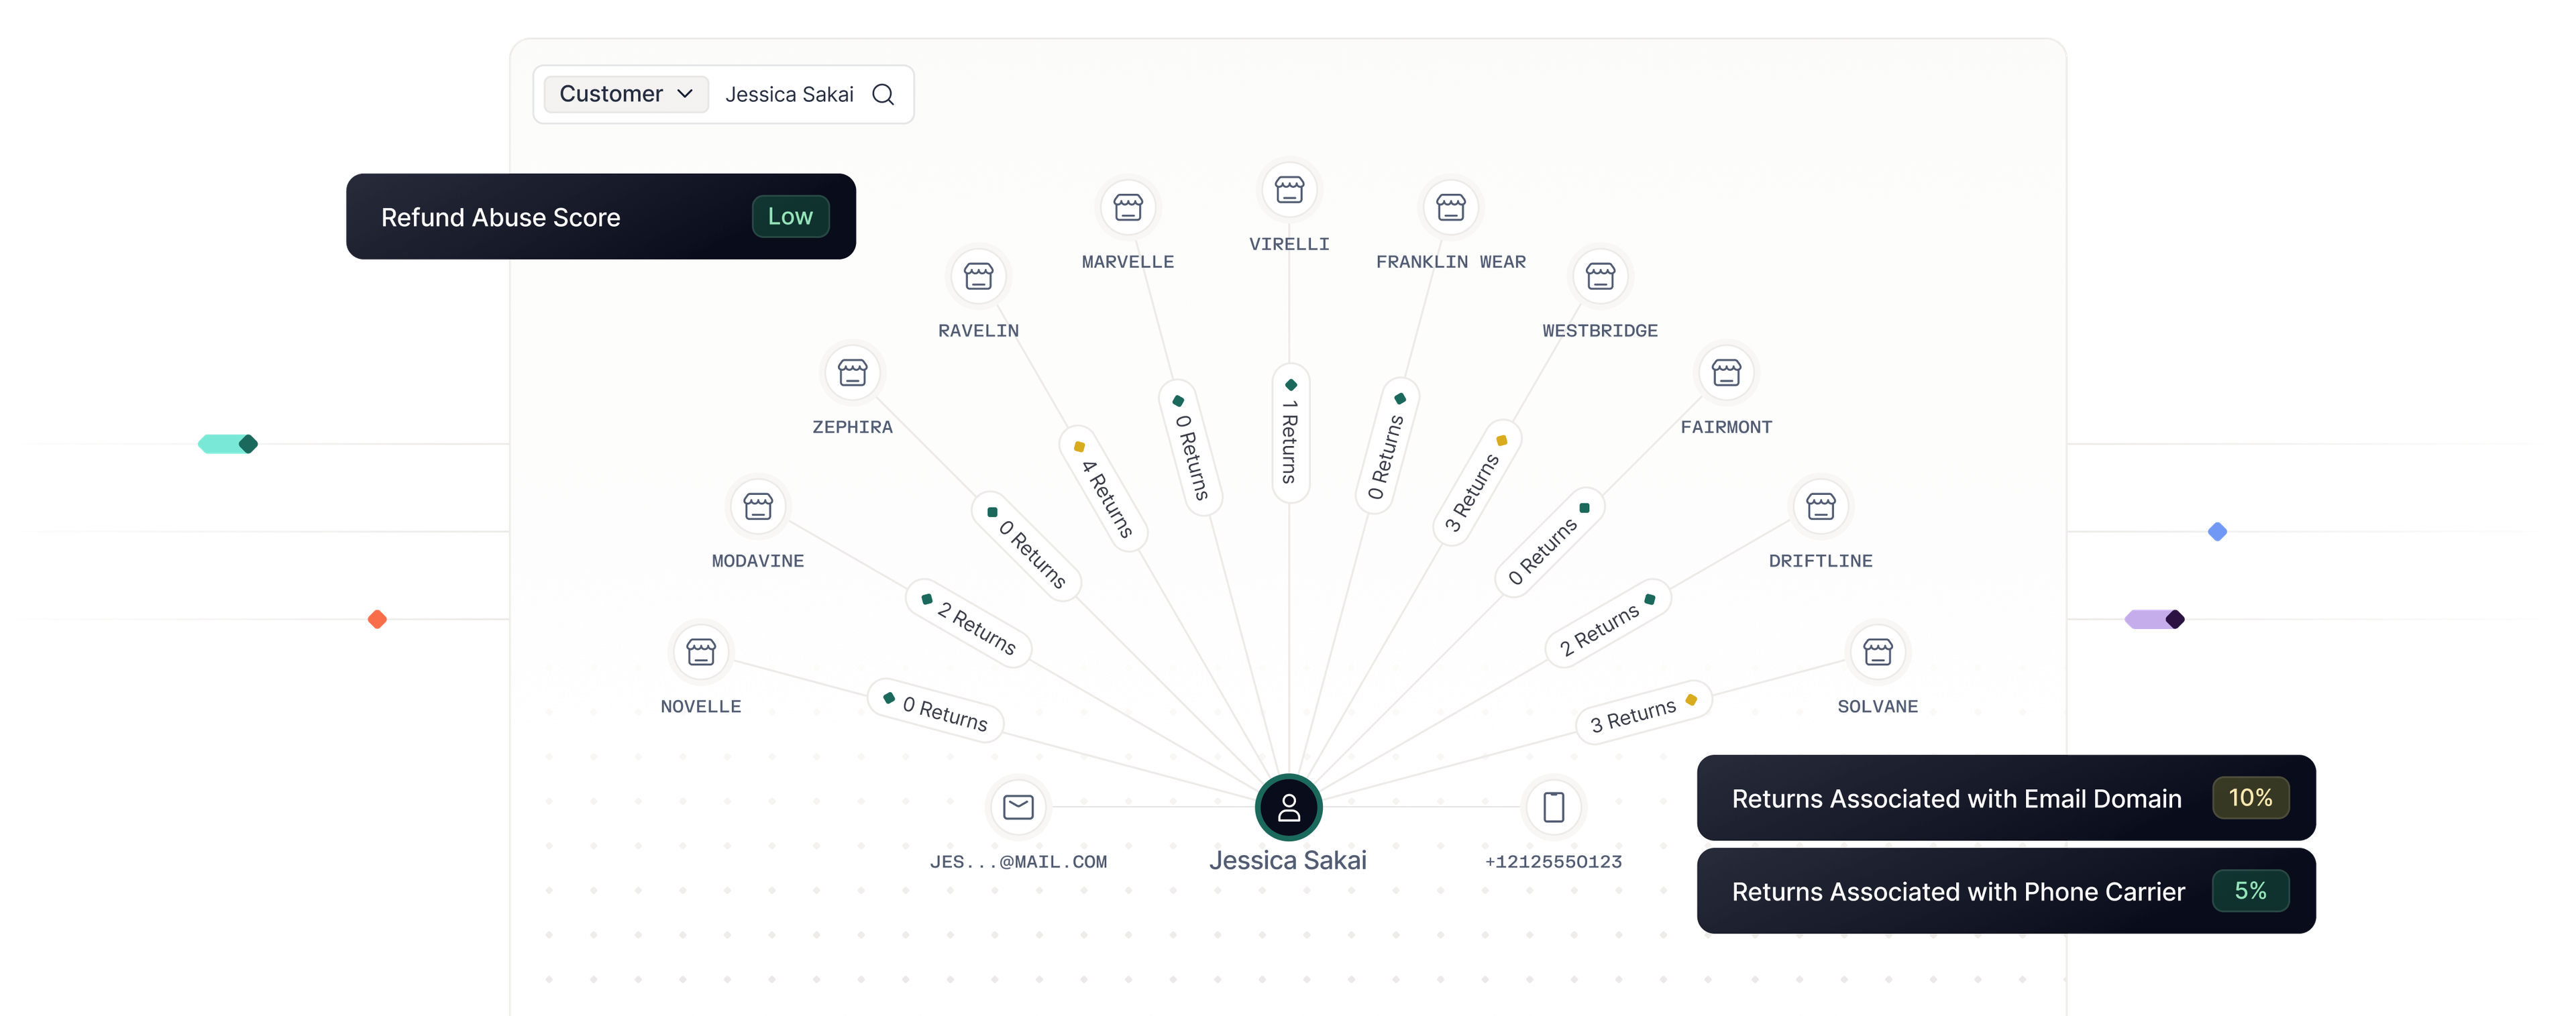The image size is (2576, 1016).
Task: Click the 4 Returns pill label
Action: (1104, 490)
